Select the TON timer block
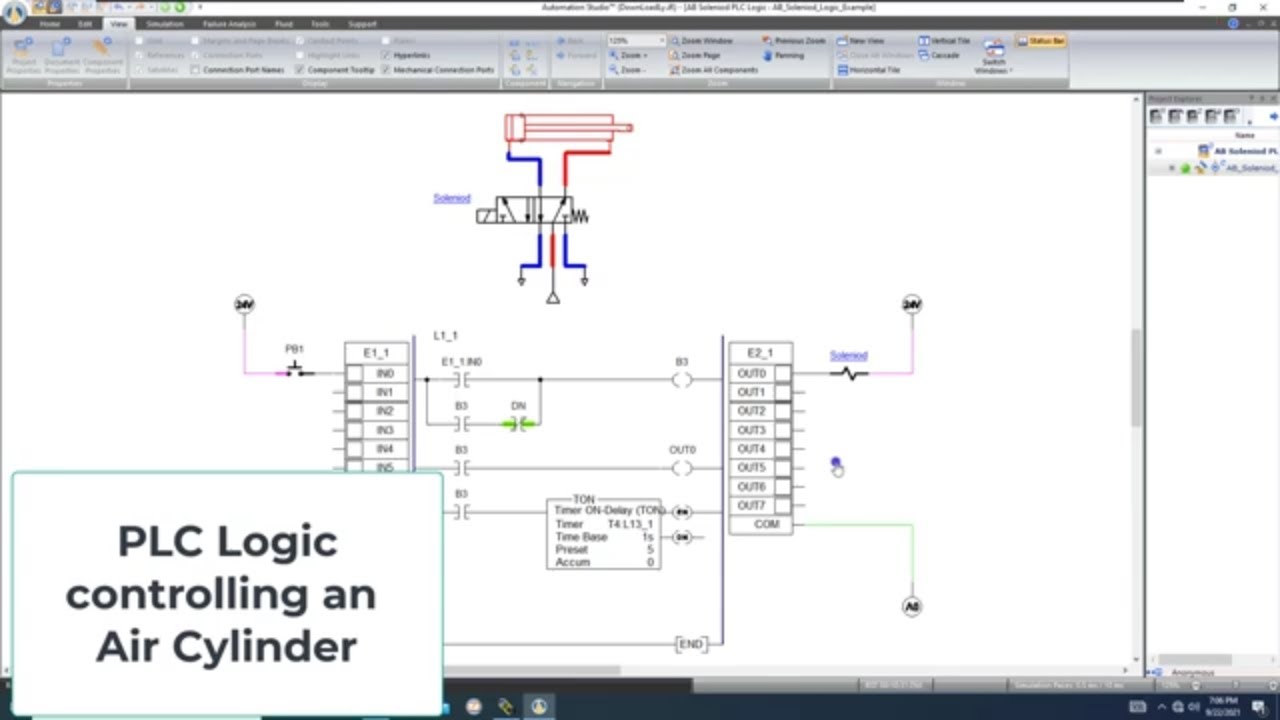 [603, 534]
